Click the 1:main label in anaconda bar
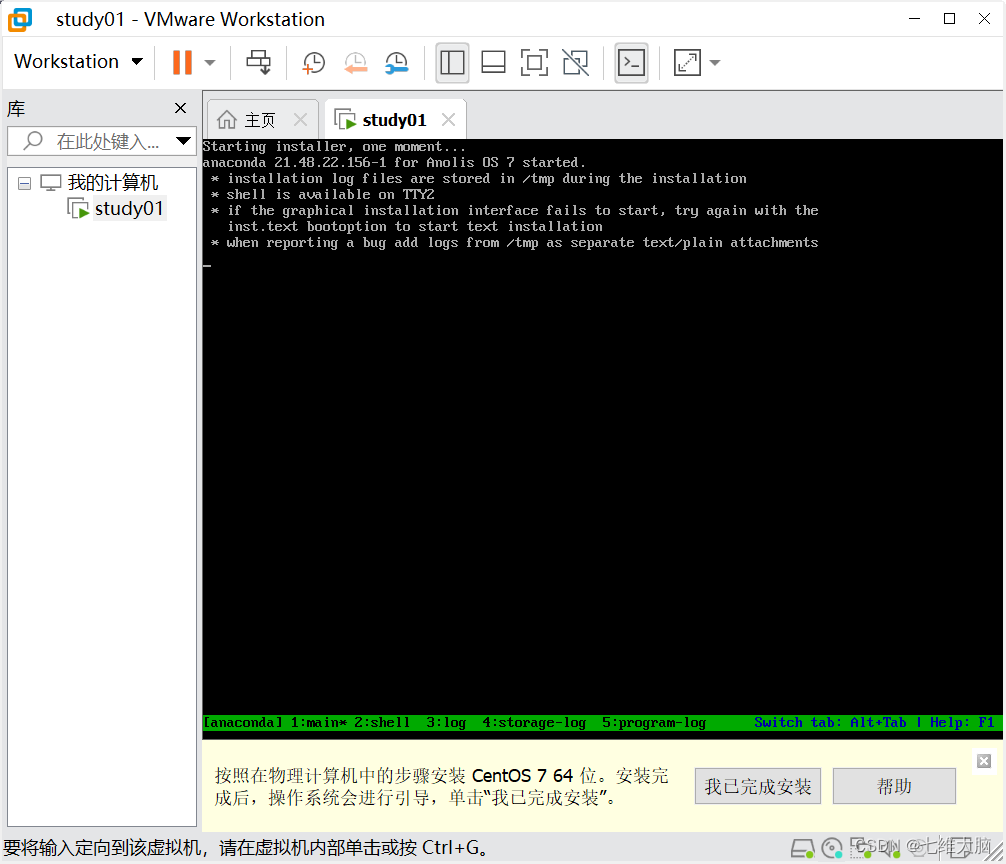The height and width of the screenshot is (864, 1006). tap(318, 722)
